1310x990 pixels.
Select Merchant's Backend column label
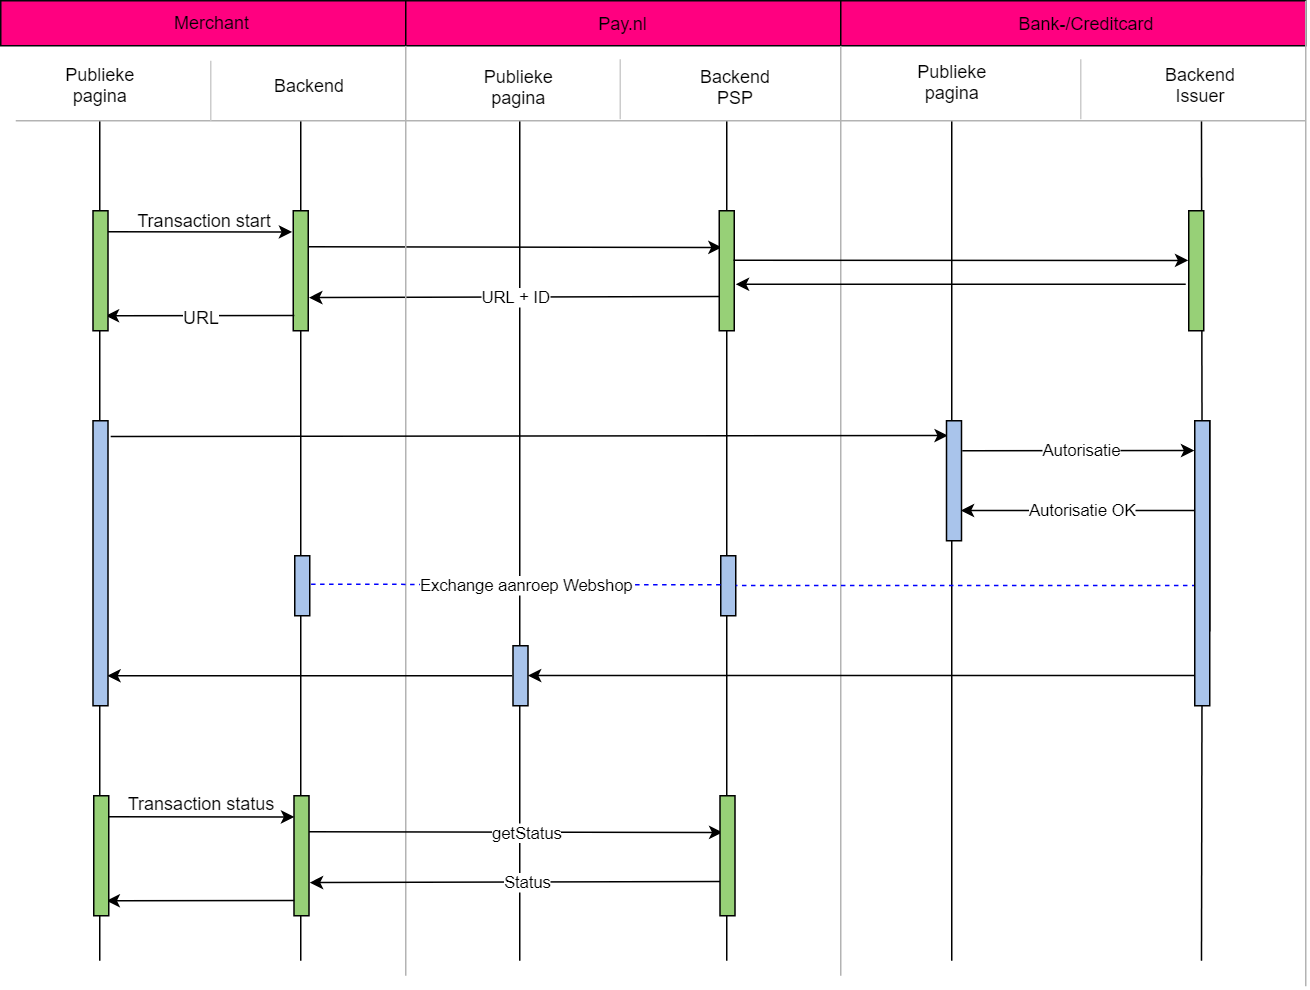coord(308,86)
